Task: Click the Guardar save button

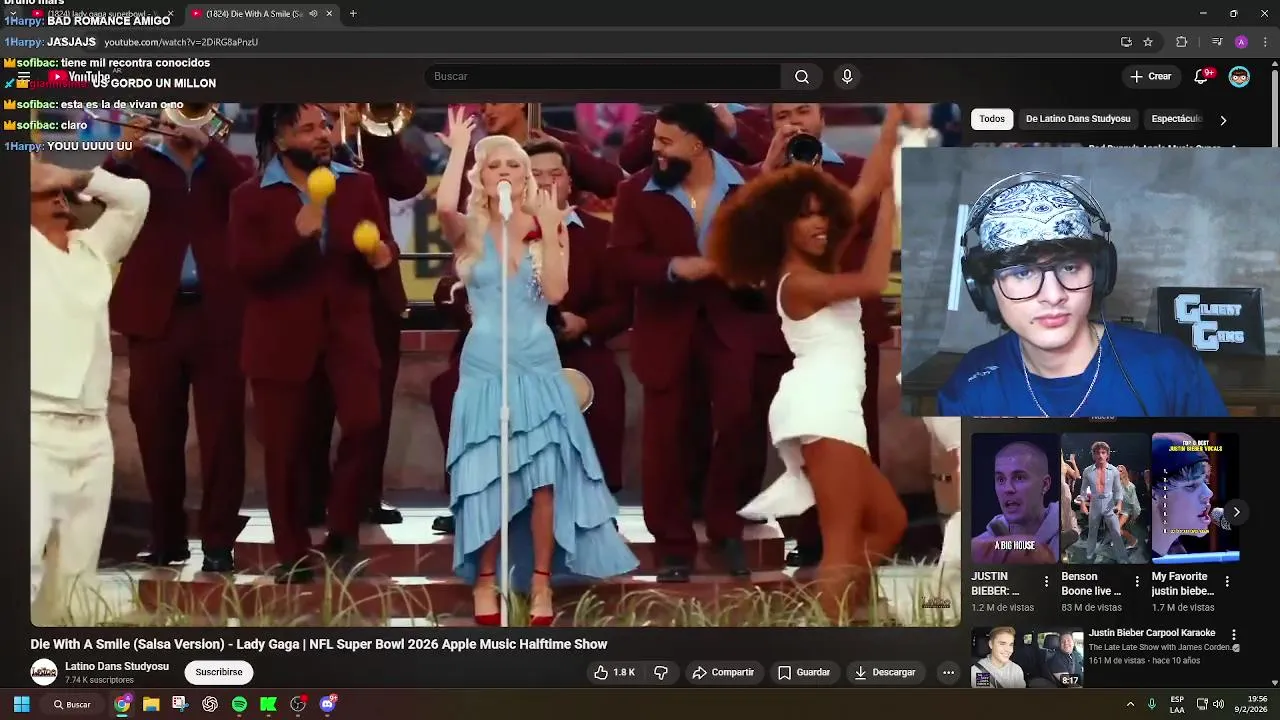Action: (x=804, y=673)
